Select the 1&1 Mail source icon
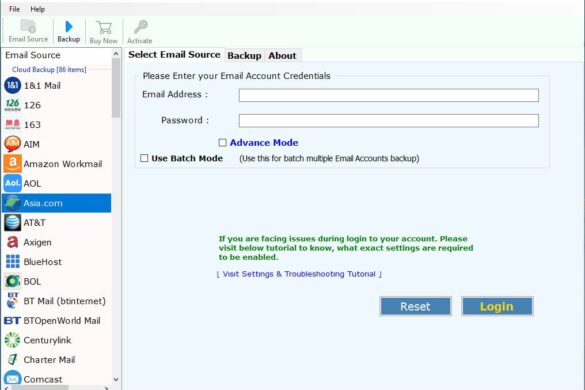 click(x=12, y=85)
